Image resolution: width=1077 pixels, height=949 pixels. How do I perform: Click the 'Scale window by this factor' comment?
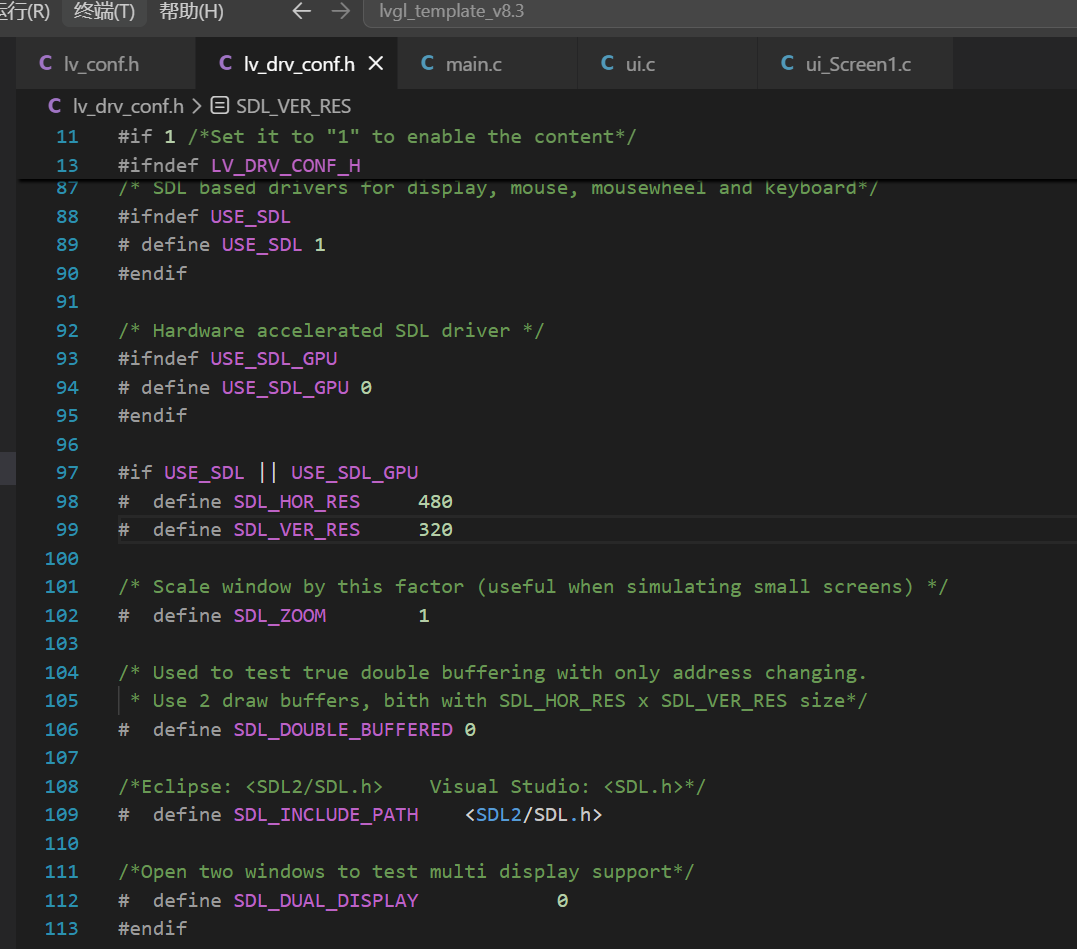tap(532, 587)
